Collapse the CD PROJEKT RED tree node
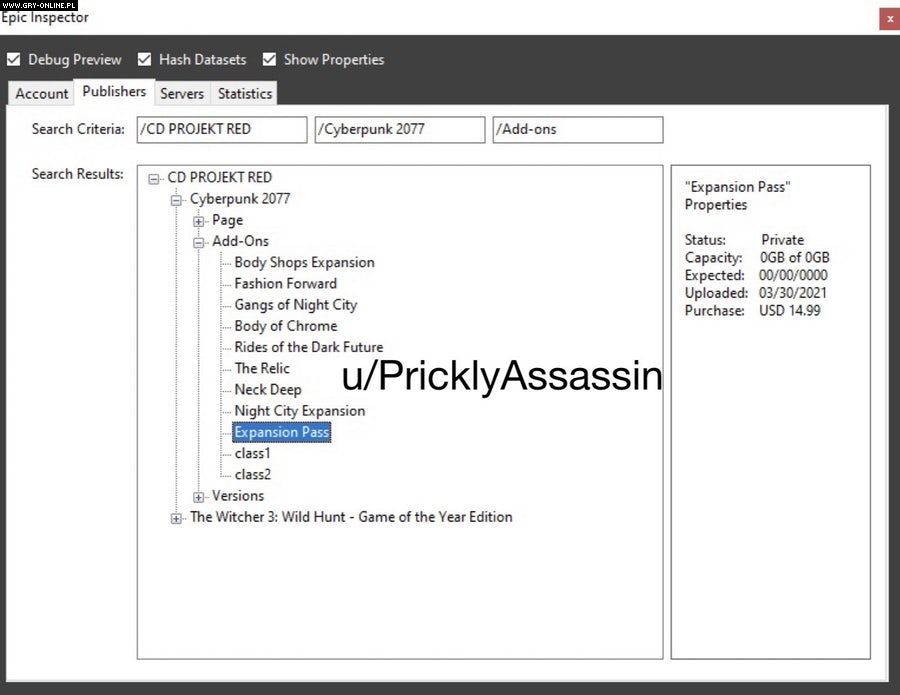 (154, 179)
